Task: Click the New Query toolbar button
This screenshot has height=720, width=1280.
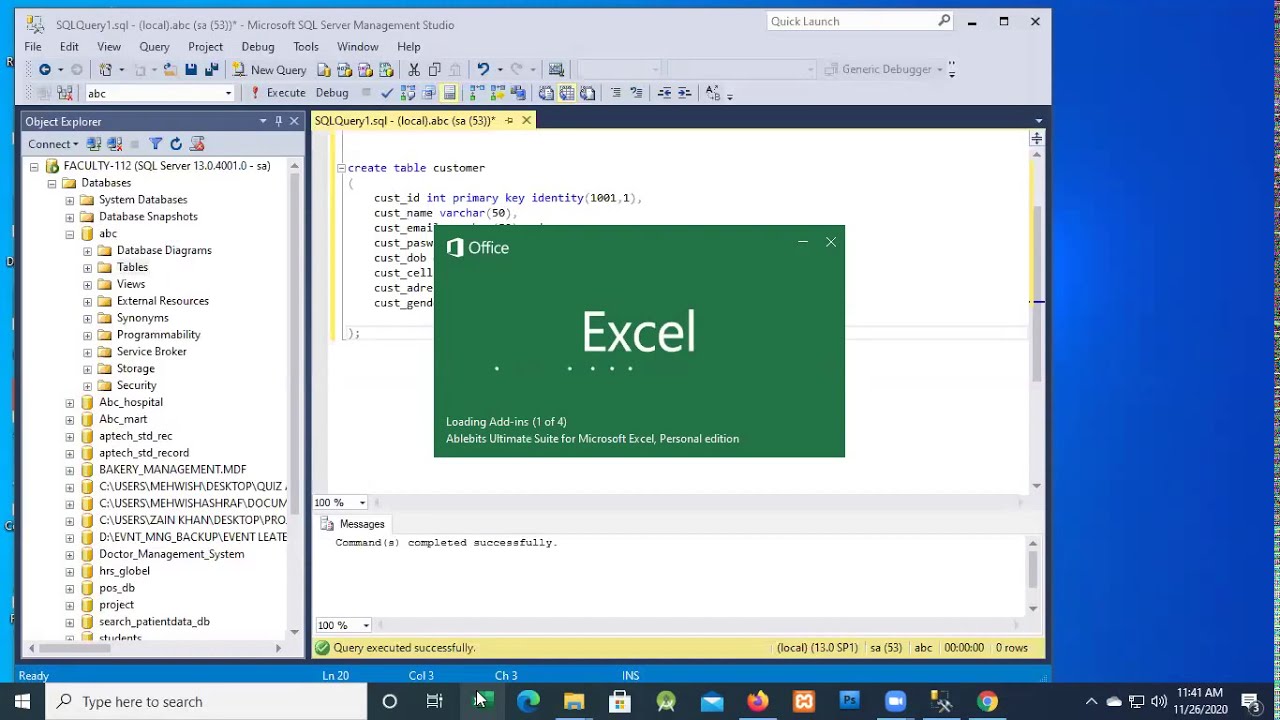Action: click(x=269, y=69)
